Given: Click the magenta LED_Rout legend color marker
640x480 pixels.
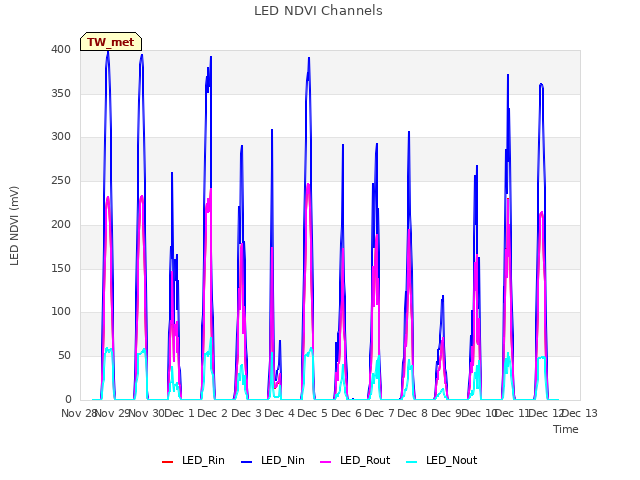Looking at the screenshot, I should pyautogui.click(x=326, y=462).
